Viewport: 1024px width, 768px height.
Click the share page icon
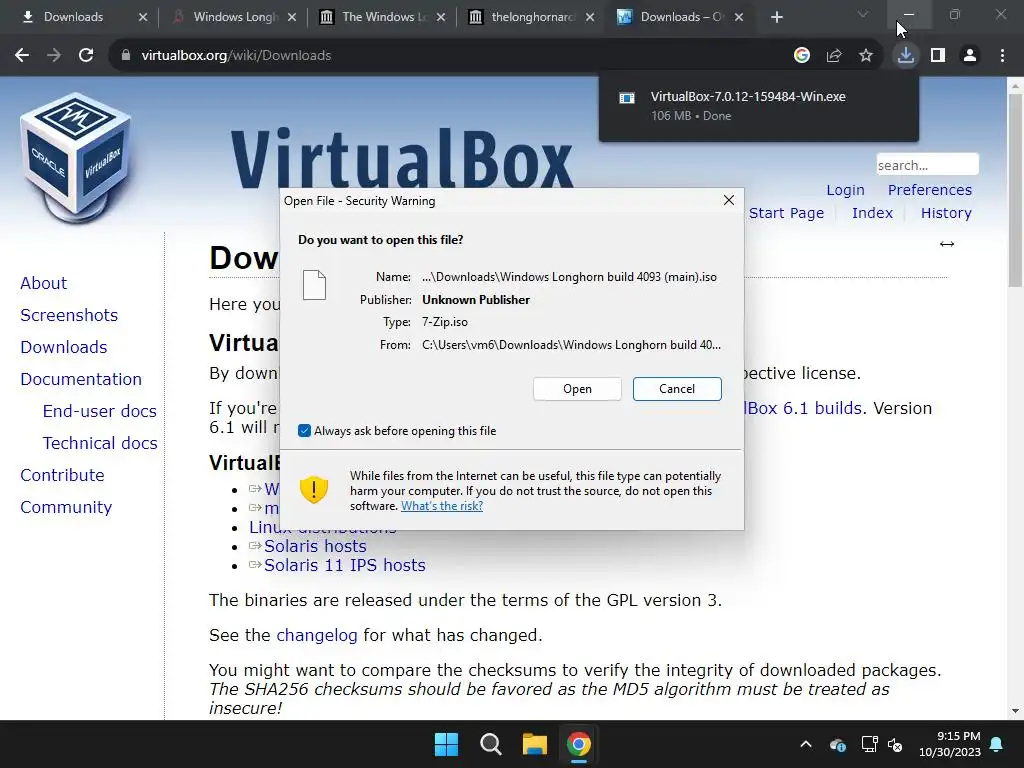[834, 56]
